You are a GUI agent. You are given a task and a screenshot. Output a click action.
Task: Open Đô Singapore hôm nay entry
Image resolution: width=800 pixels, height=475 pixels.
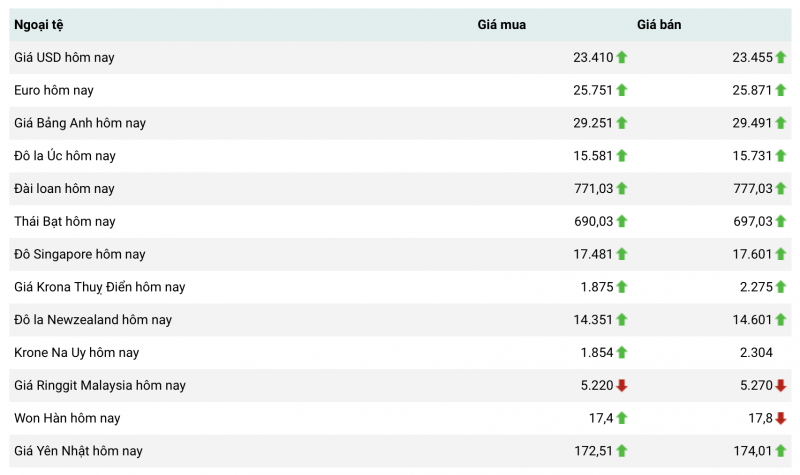point(80,255)
